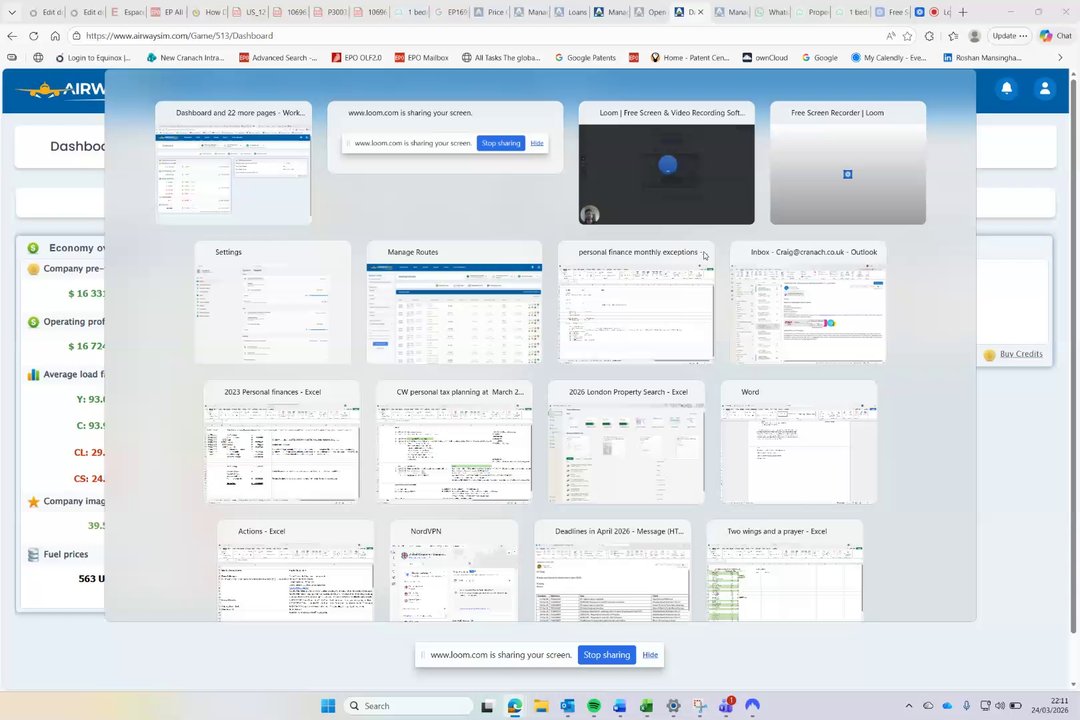Switch to Manage Routes window thumbnail

[x=454, y=302]
